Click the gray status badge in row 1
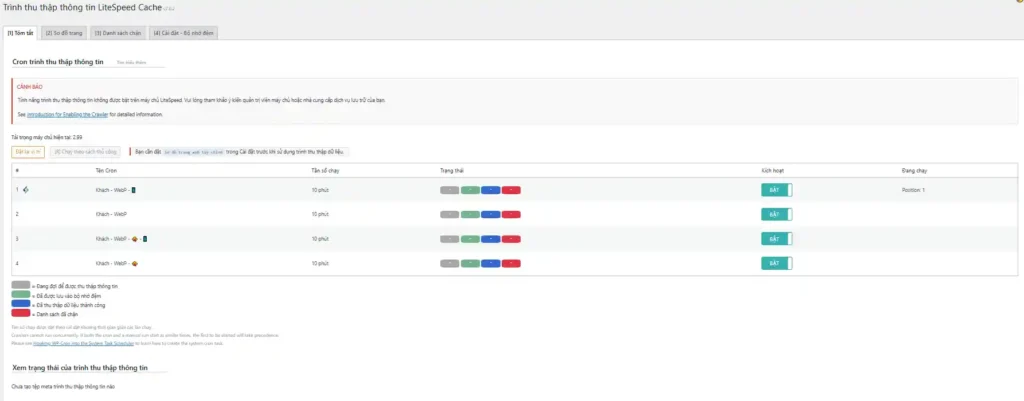 click(450, 190)
